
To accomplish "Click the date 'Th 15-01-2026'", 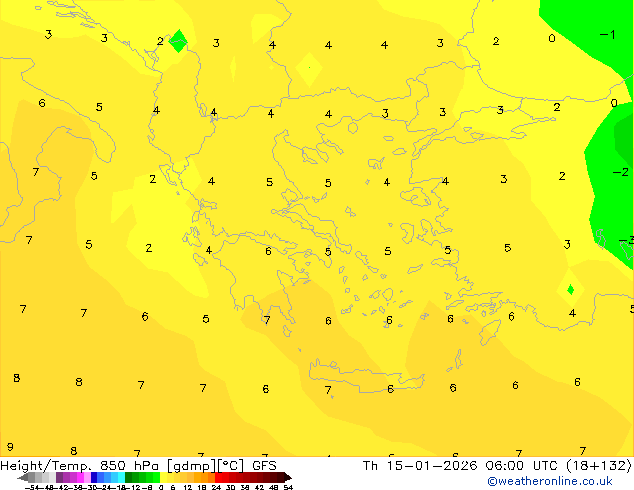I will tap(420, 466).
